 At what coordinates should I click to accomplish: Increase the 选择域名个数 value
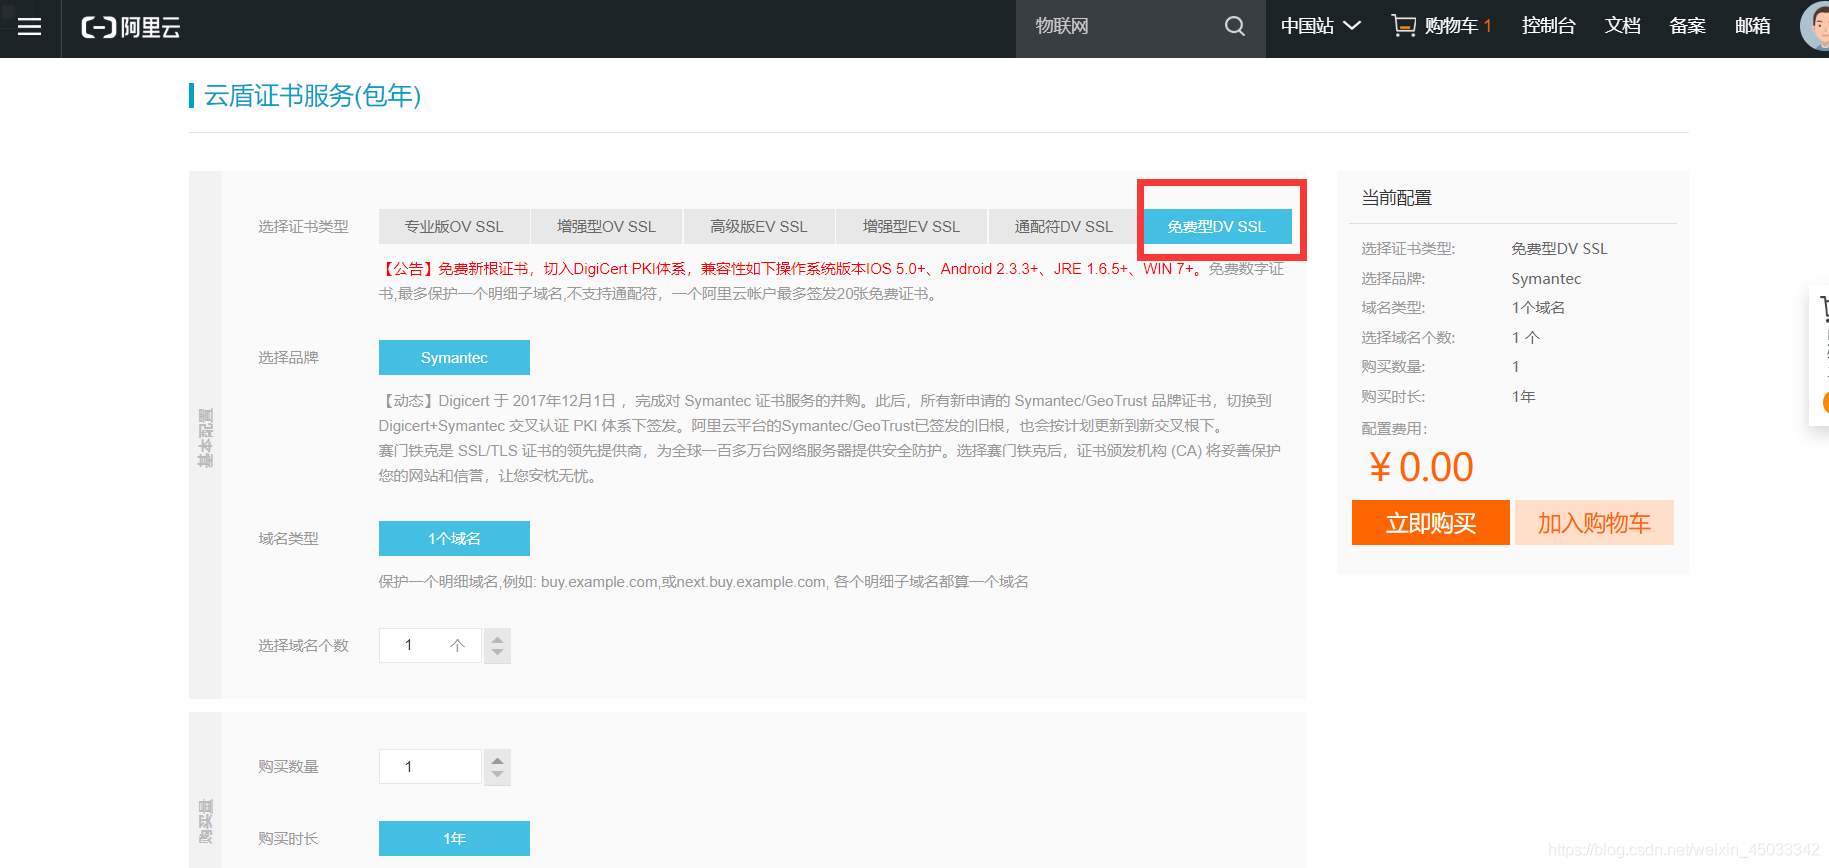(x=497, y=638)
